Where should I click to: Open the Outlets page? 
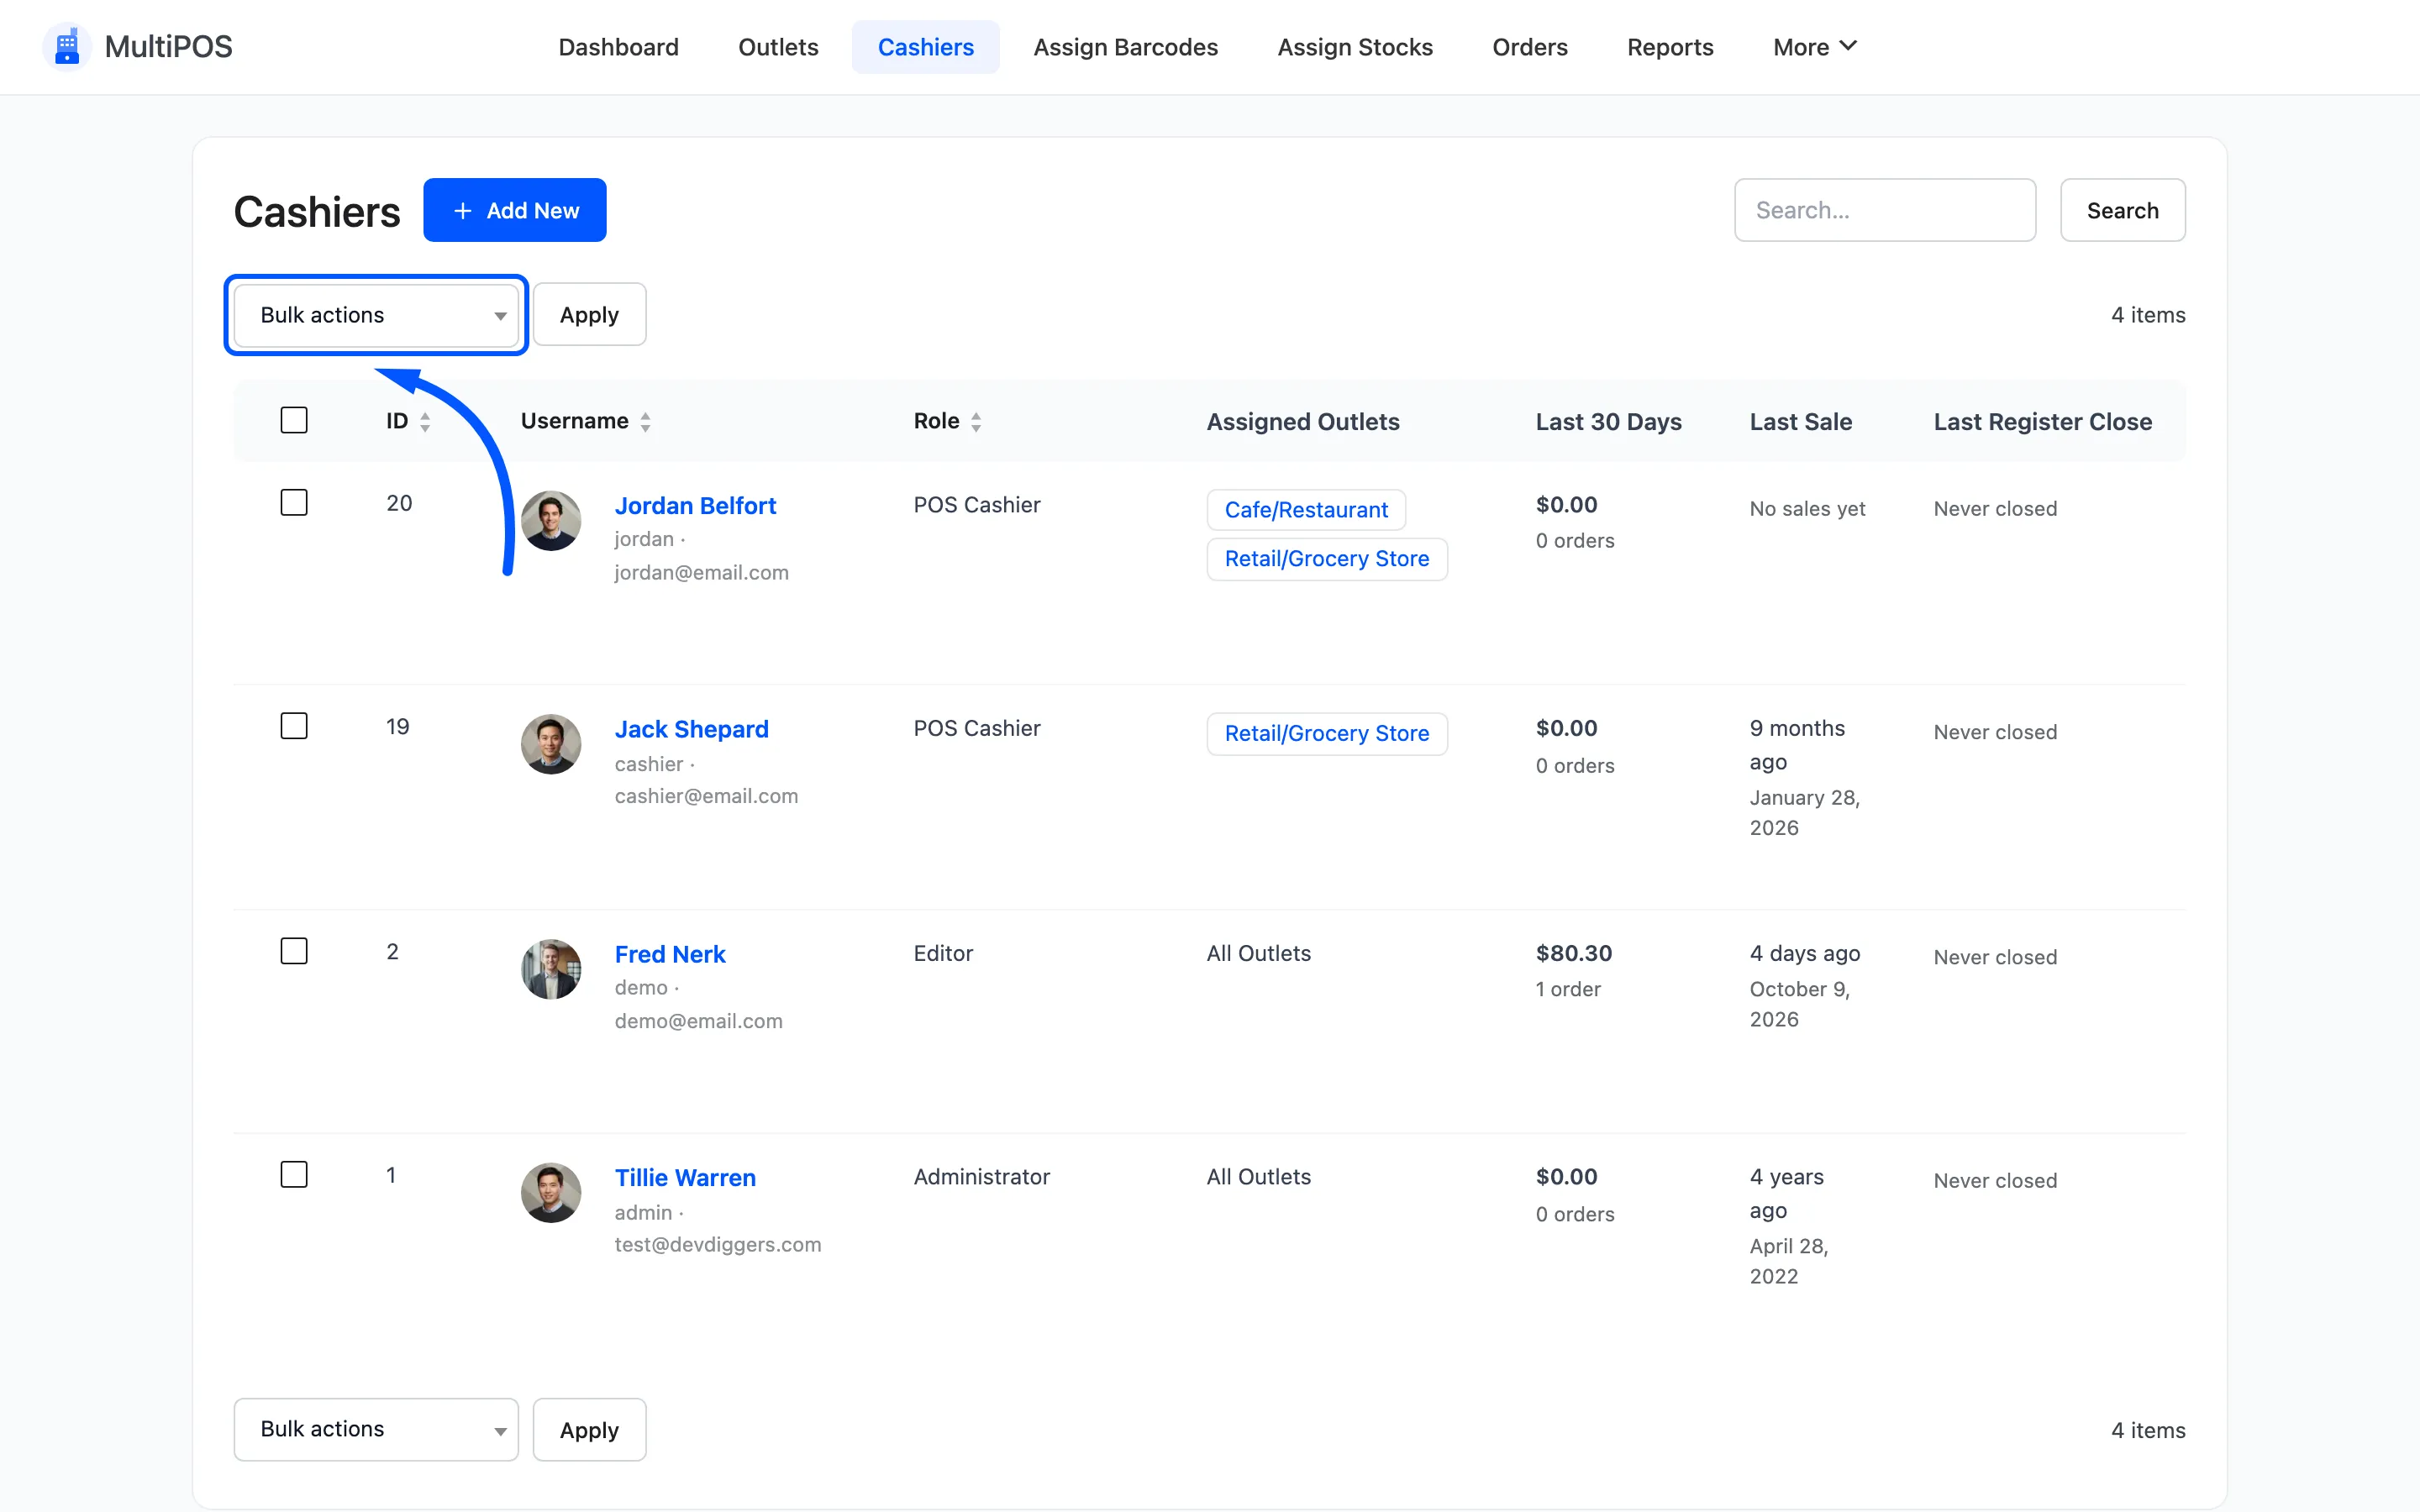pyautogui.click(x=778, y=47)
